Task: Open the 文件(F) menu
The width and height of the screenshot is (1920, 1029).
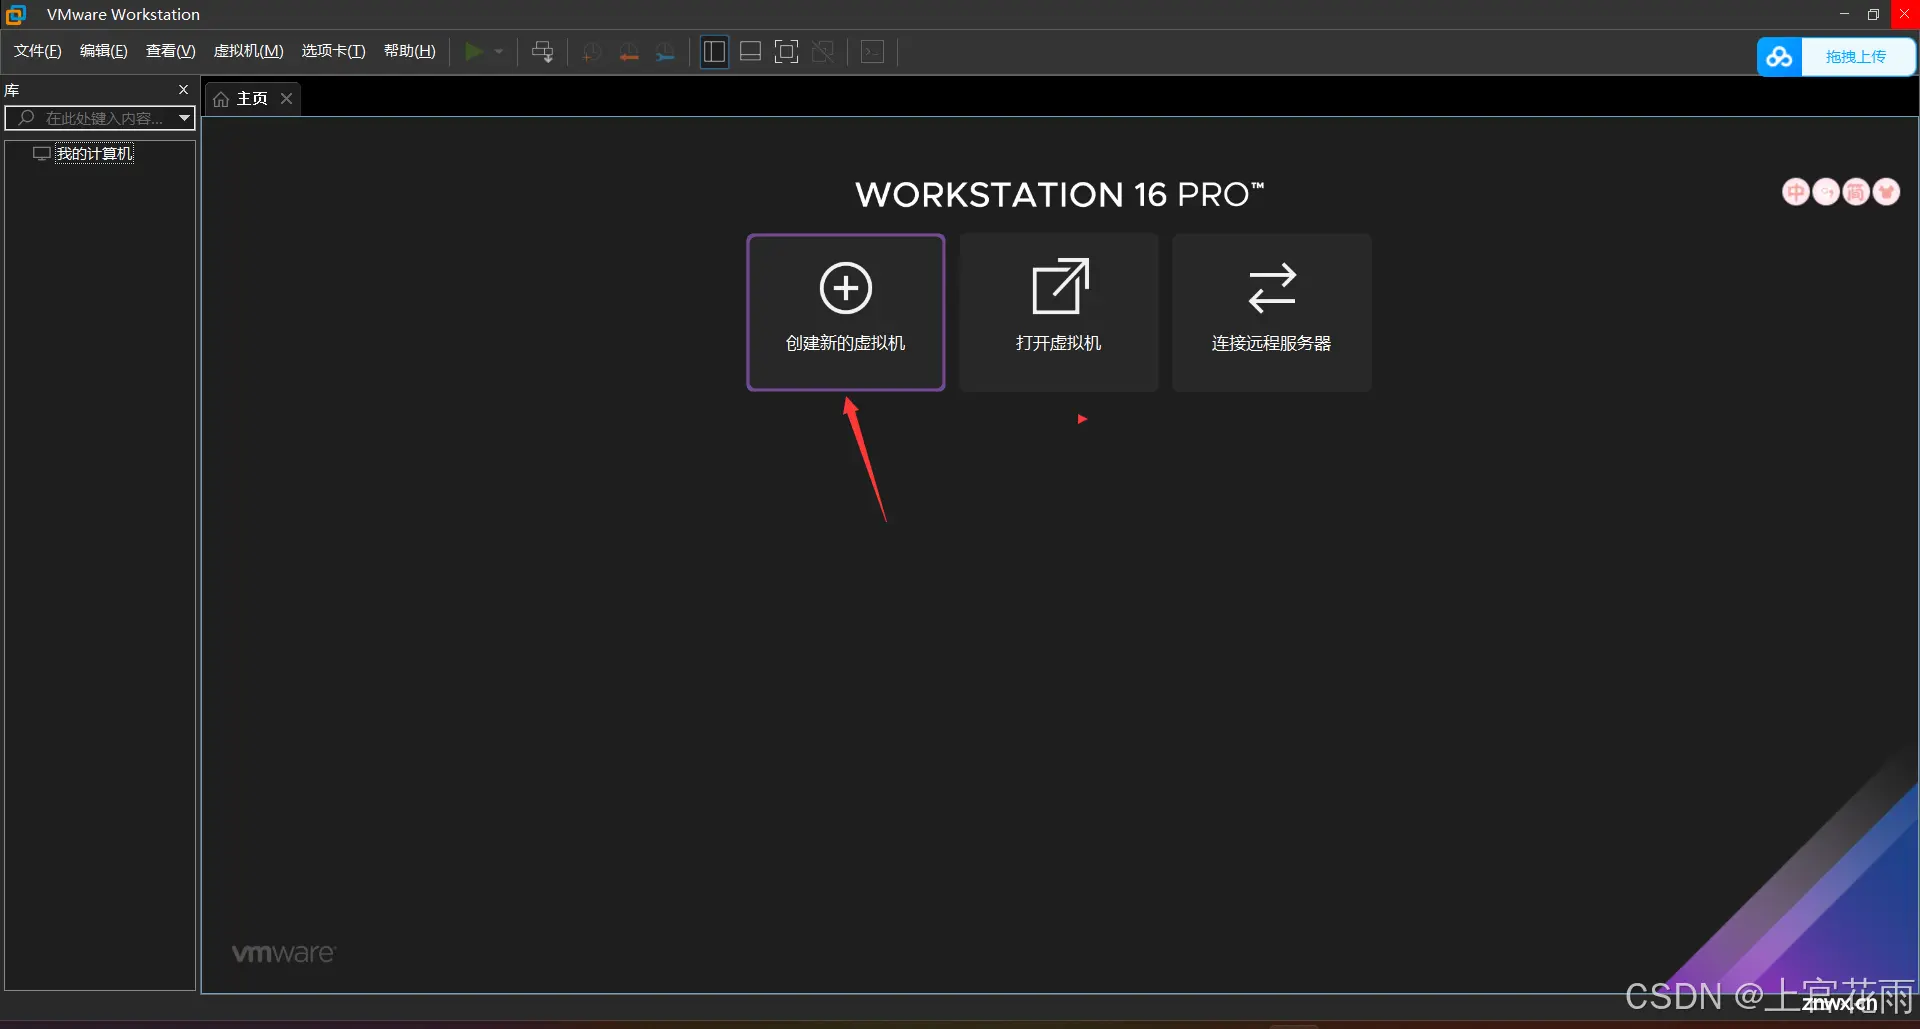Action: (x=38, y=51)
